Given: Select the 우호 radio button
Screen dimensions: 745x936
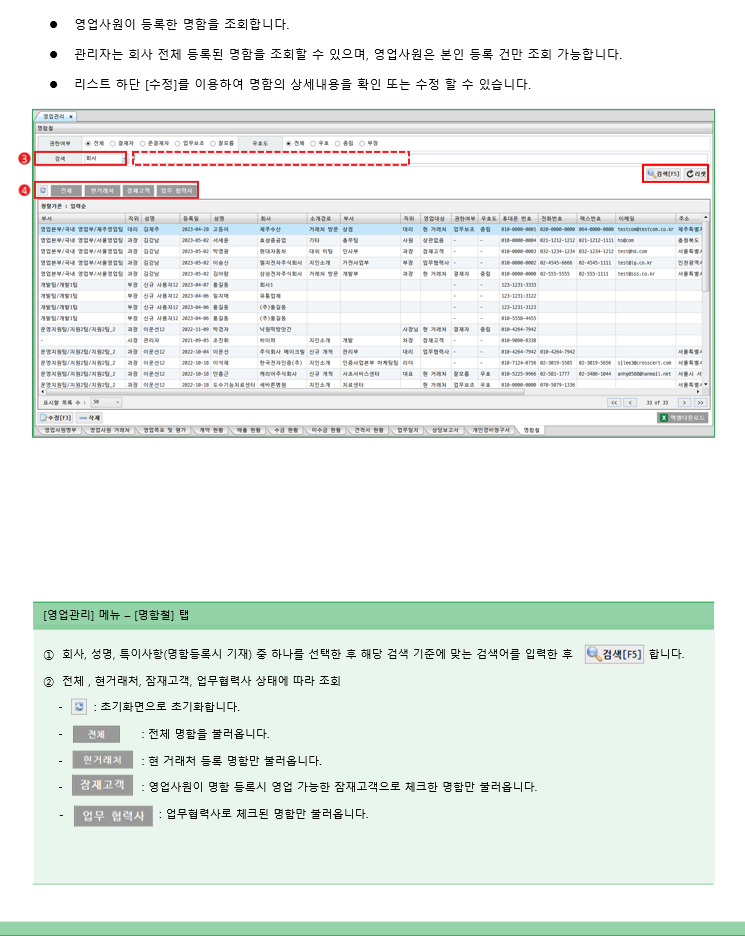Looking at the screenshot, I should [x=313, y=143].
